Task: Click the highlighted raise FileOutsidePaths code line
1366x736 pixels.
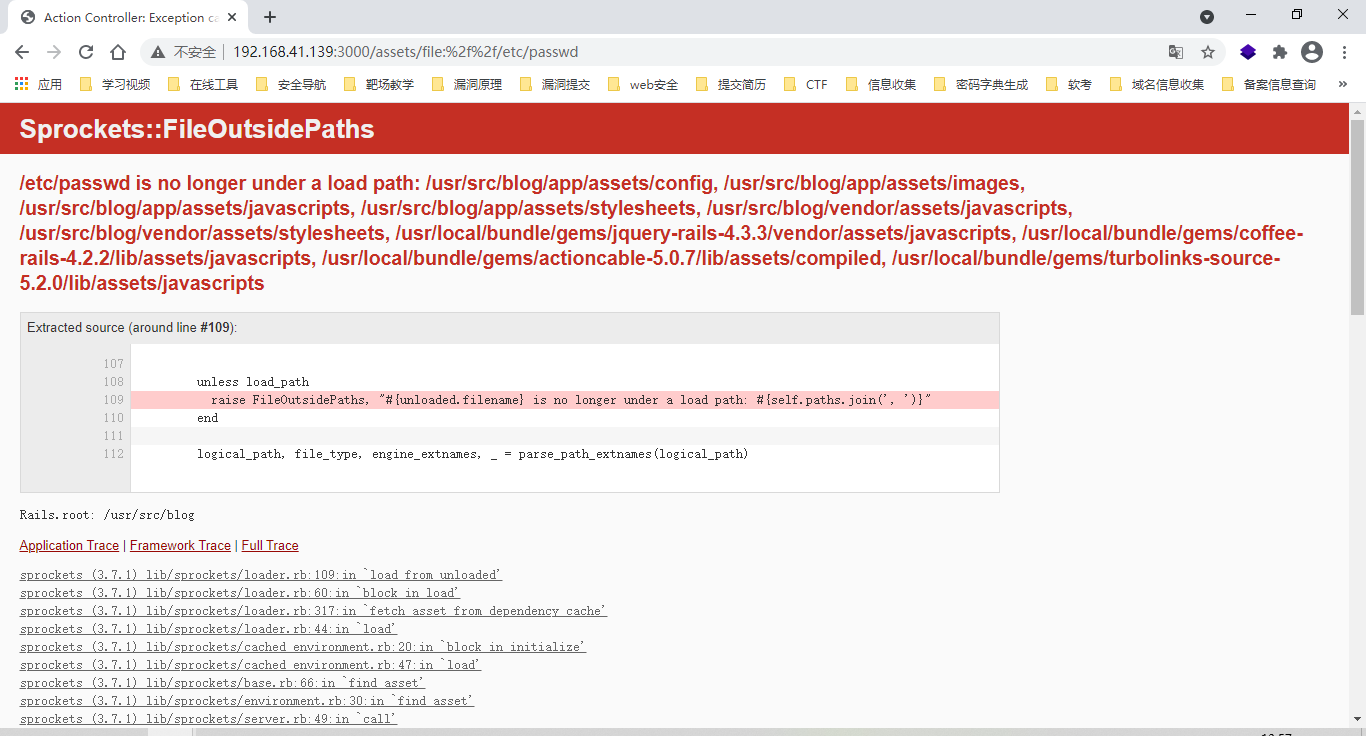Action: tap(565, 400)
